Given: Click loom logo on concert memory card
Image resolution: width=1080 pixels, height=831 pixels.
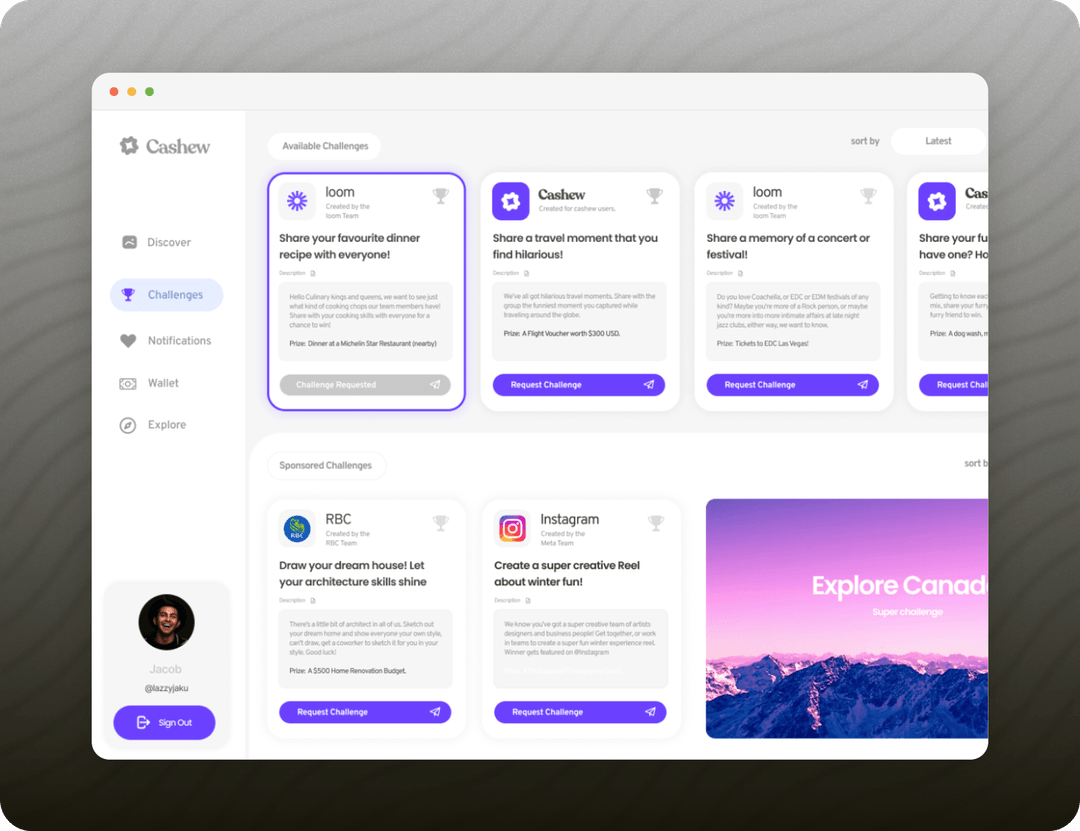Looking at the screenshot, I should [725, 201].
